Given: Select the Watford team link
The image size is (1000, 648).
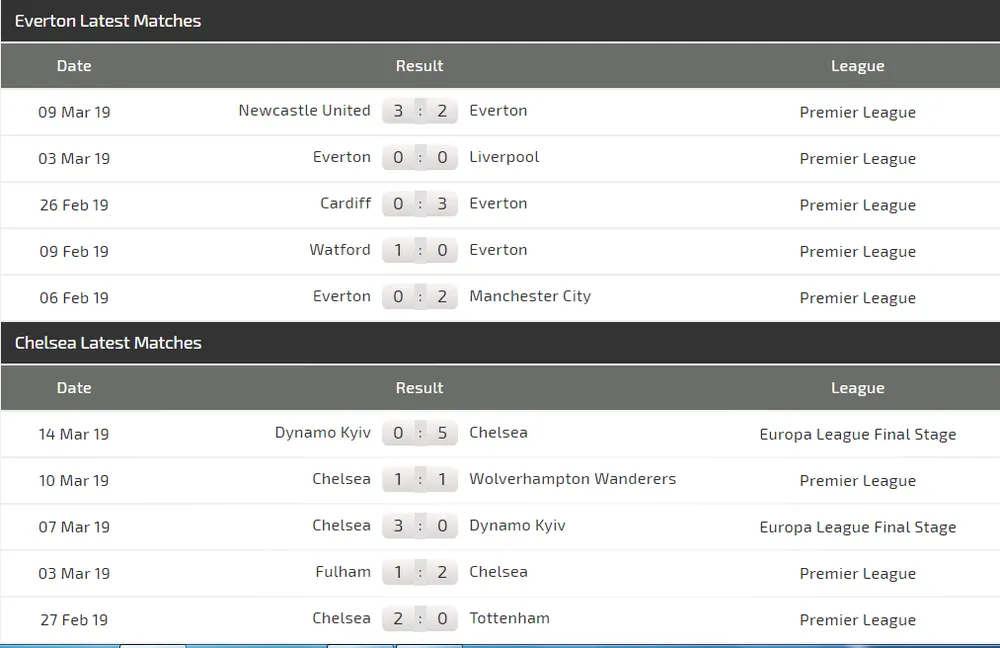Looking at the screenshot, I should click(x=340, y=250).
